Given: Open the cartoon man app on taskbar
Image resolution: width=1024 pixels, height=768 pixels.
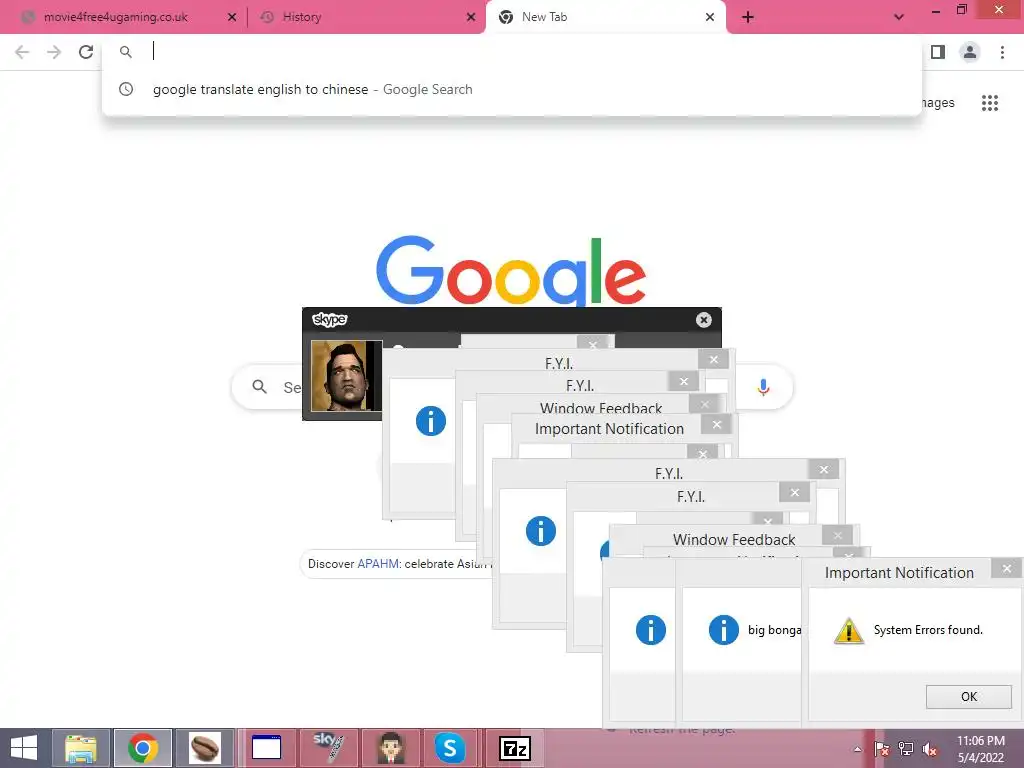Looking at the screenshot, I should pyautogui.click(x=391, y=748).
